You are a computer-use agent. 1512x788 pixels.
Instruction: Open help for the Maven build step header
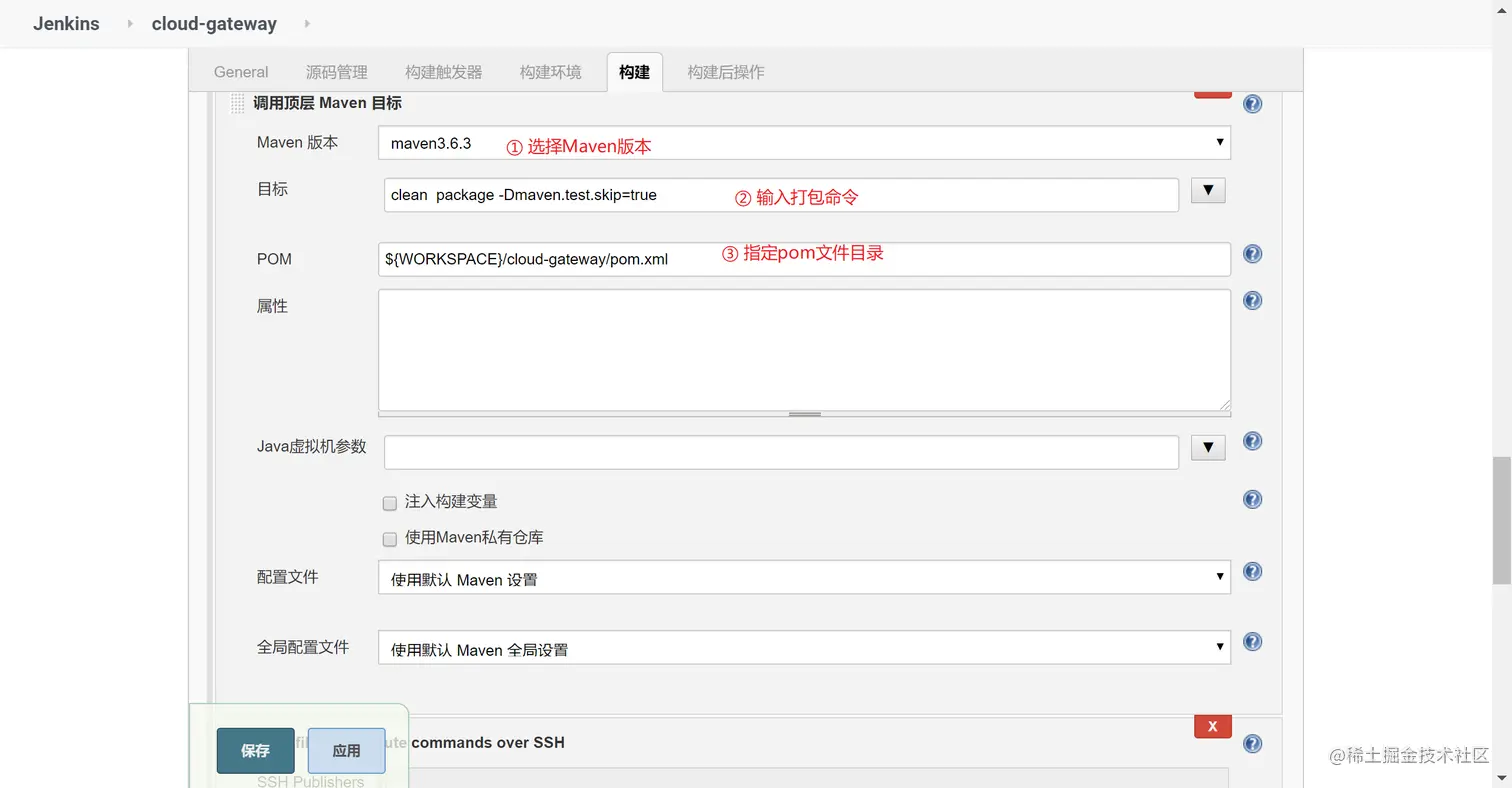tap(1252, 104)
